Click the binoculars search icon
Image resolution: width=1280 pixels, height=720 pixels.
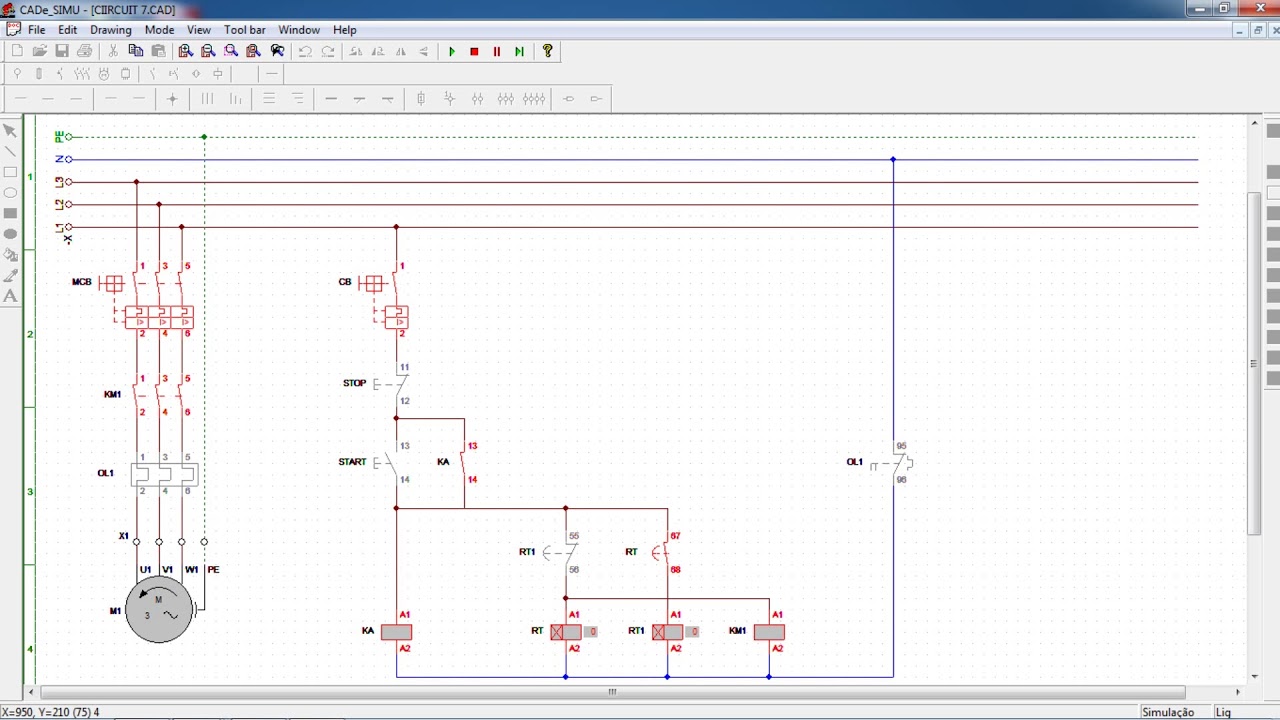coord(278,51)
